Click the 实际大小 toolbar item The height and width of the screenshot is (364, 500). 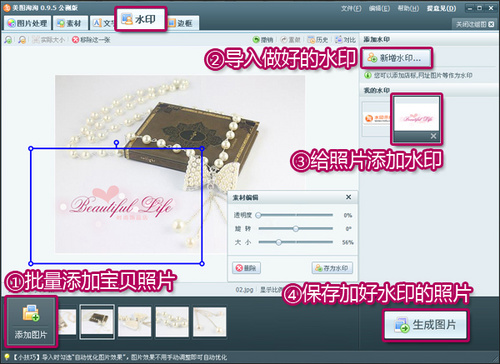[x=49, y=40]
